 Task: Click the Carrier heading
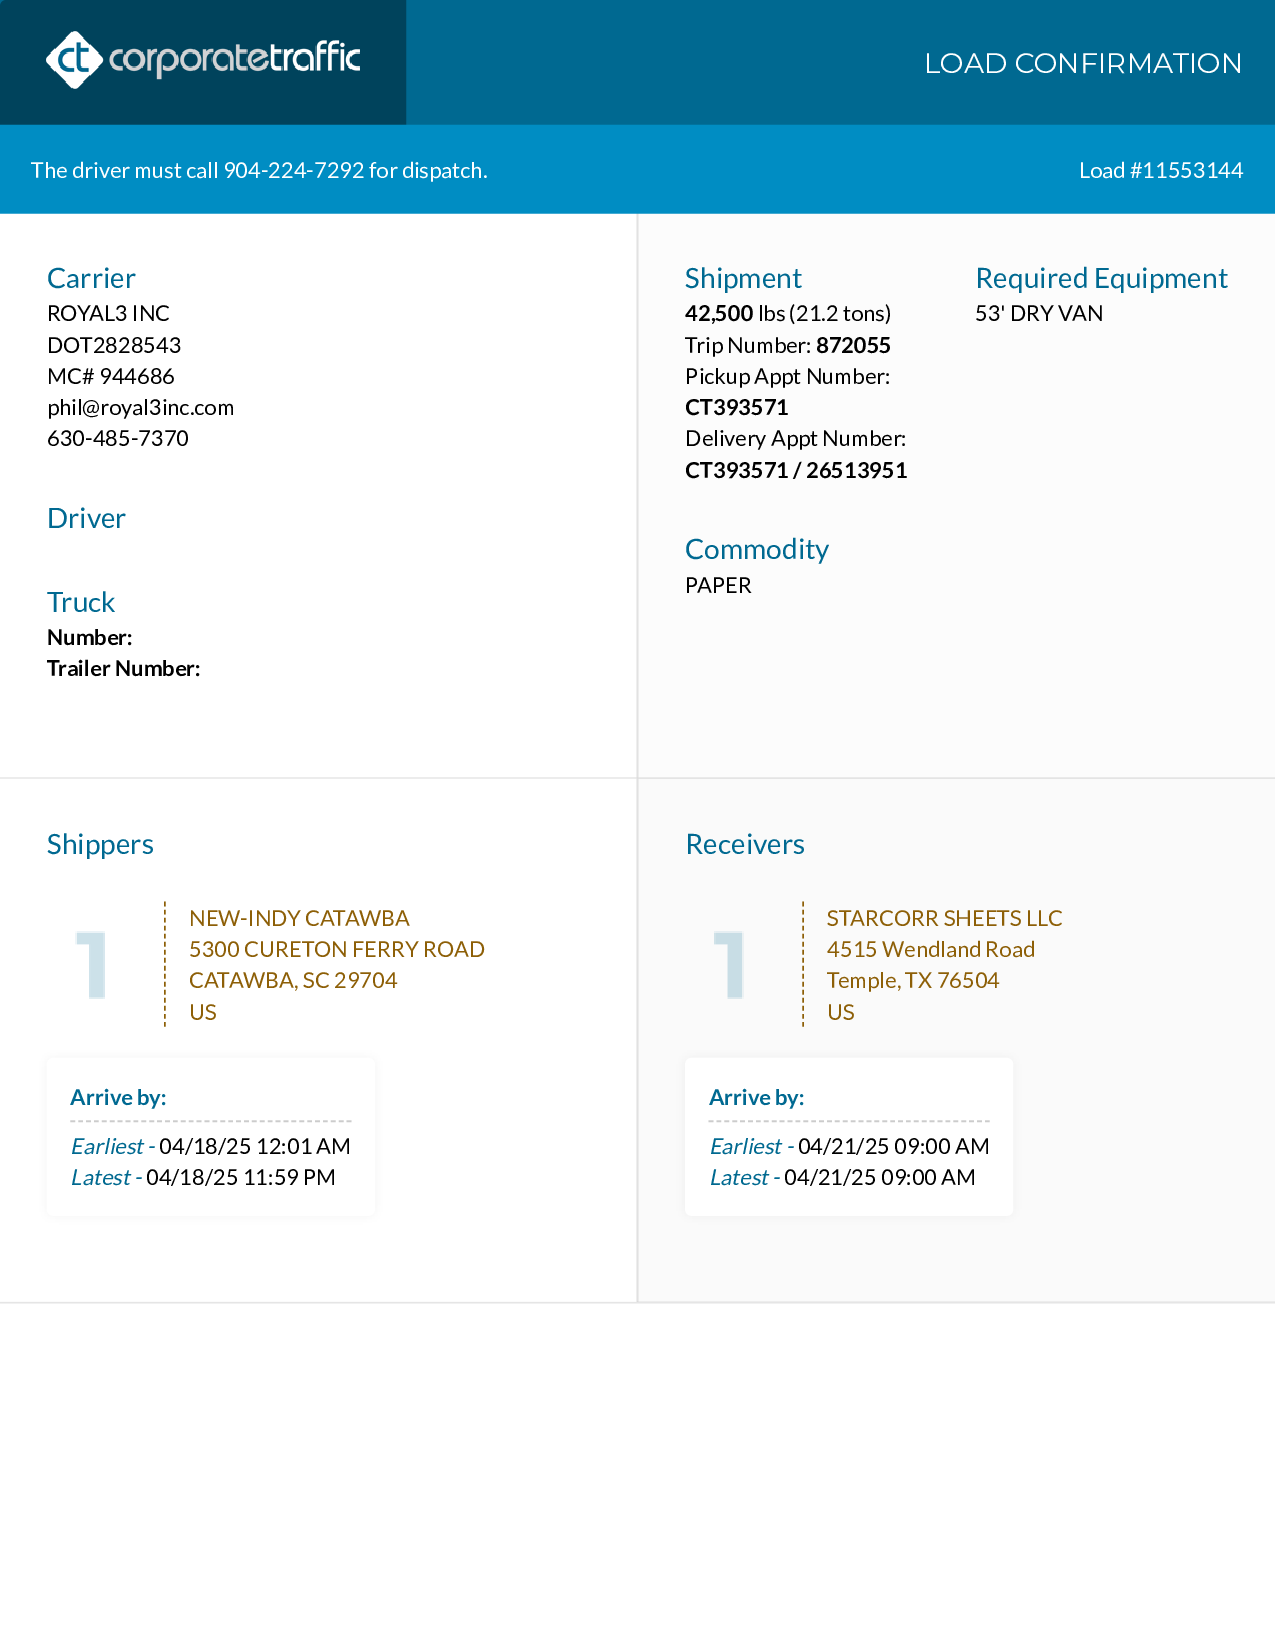tap(91, 278)
